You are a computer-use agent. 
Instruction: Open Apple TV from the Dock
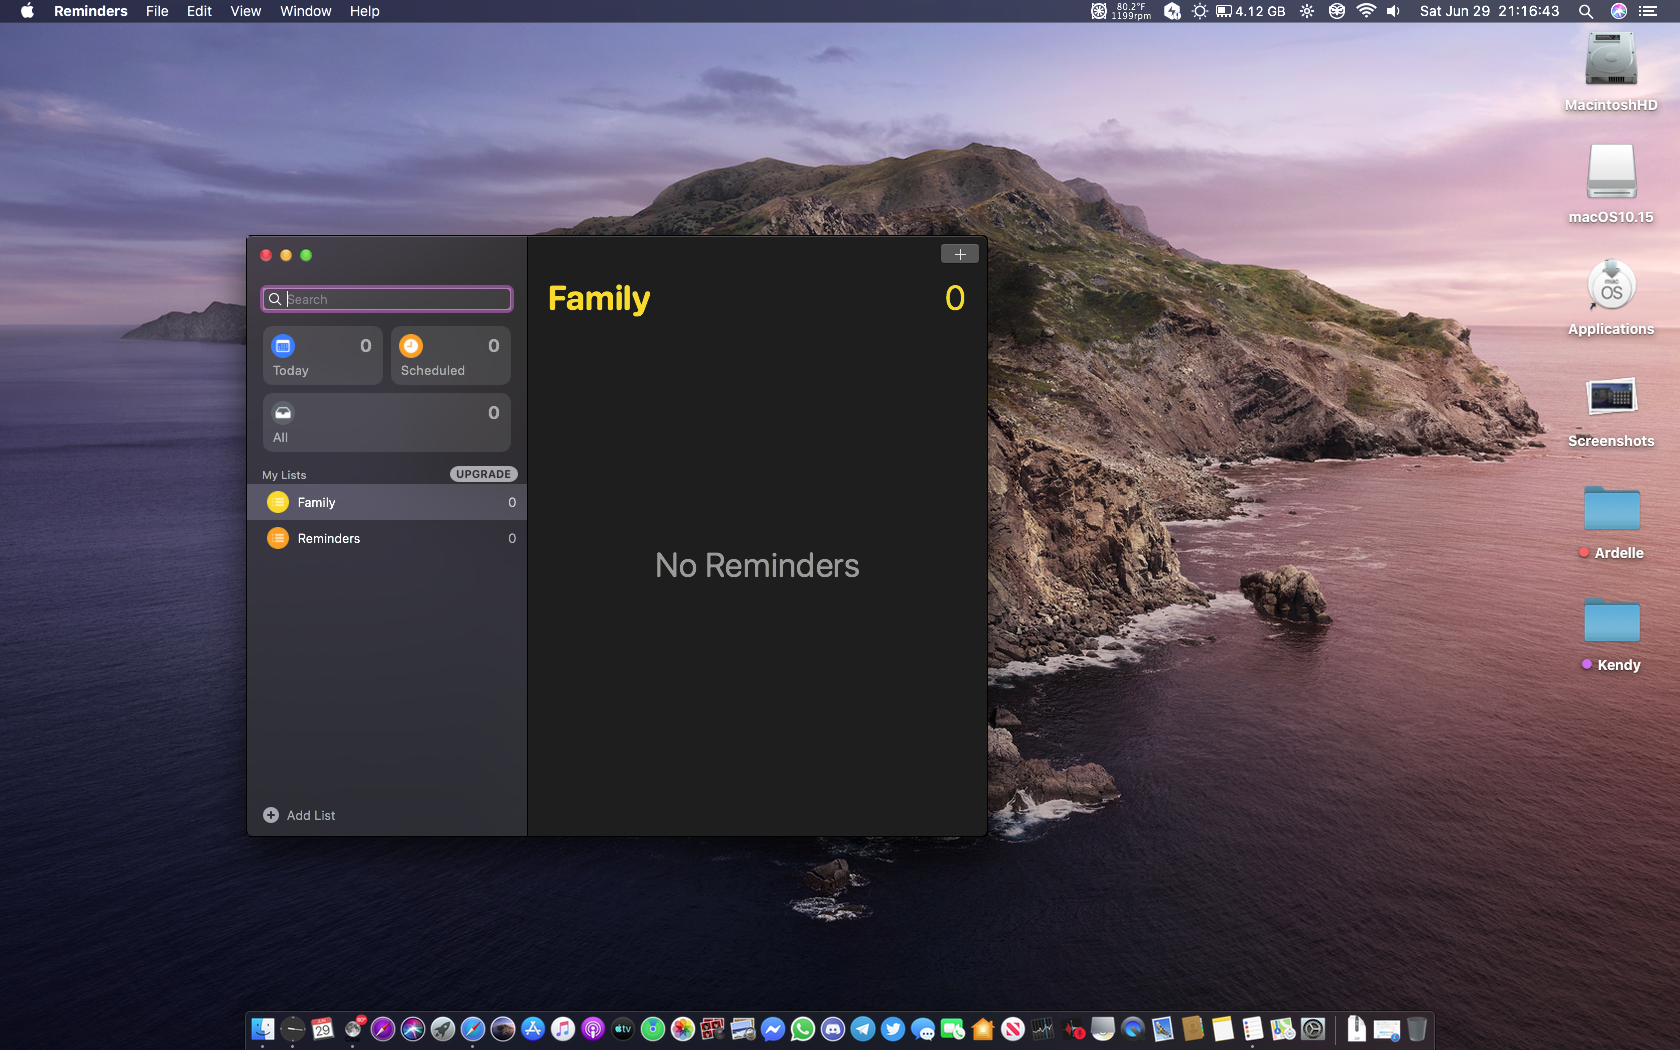coord(623,1029)
